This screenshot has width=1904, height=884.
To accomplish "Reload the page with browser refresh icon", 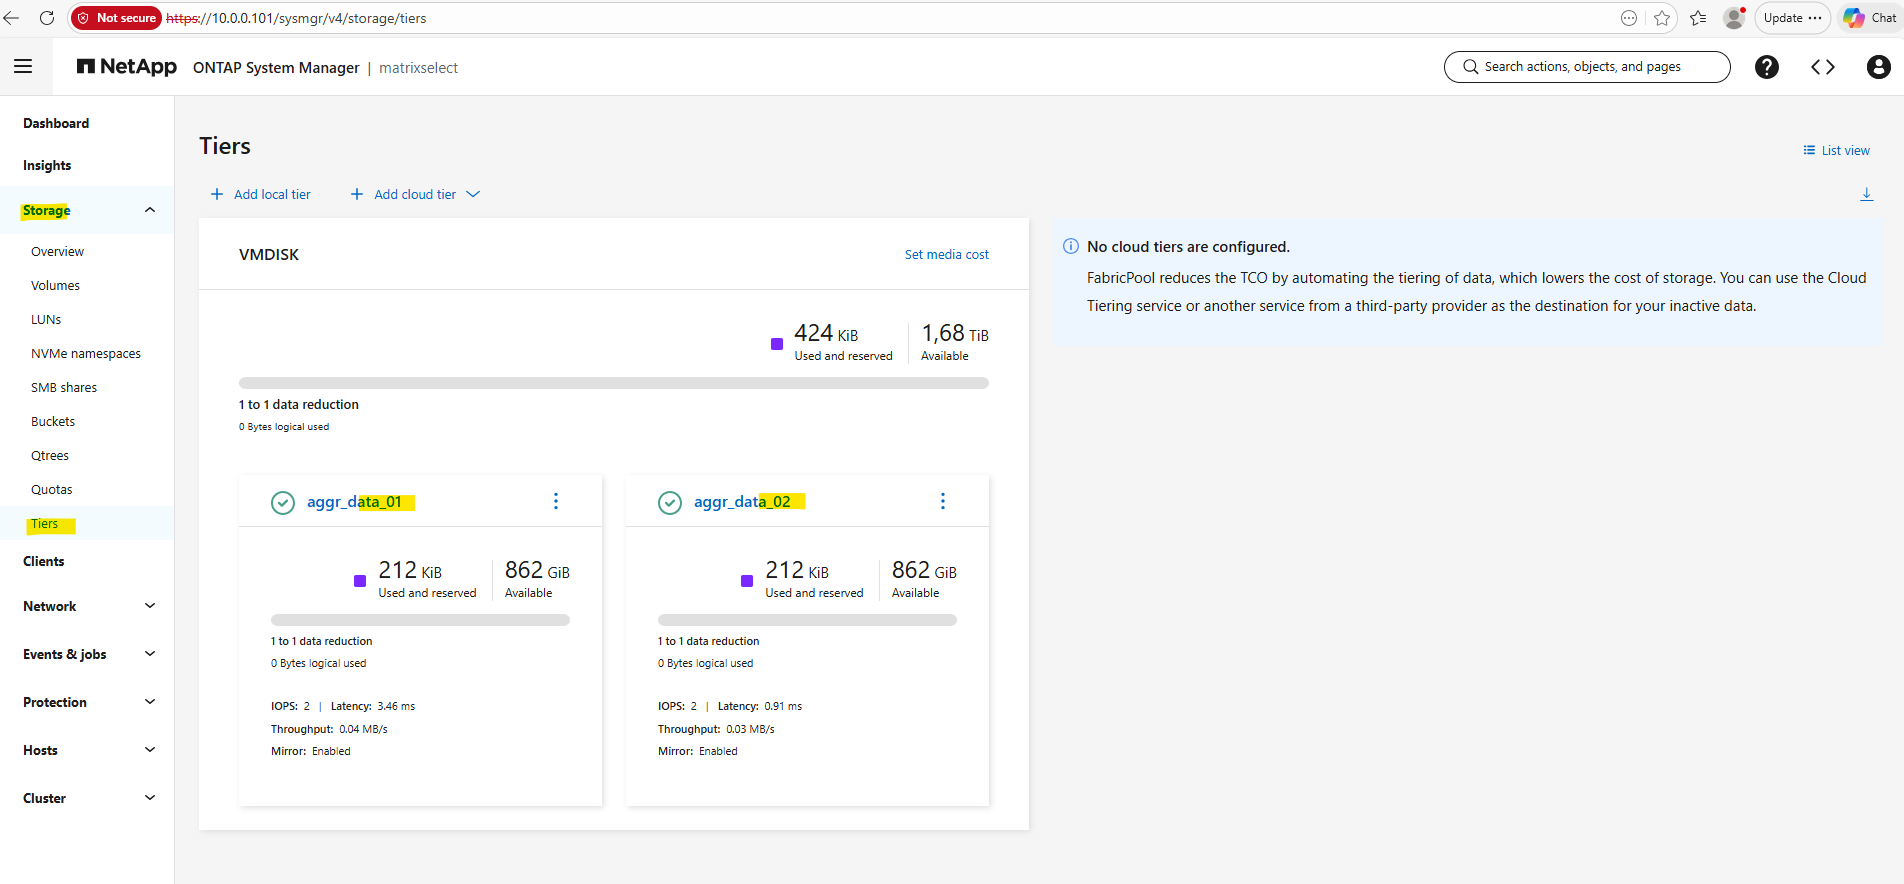I will [47, 18].
